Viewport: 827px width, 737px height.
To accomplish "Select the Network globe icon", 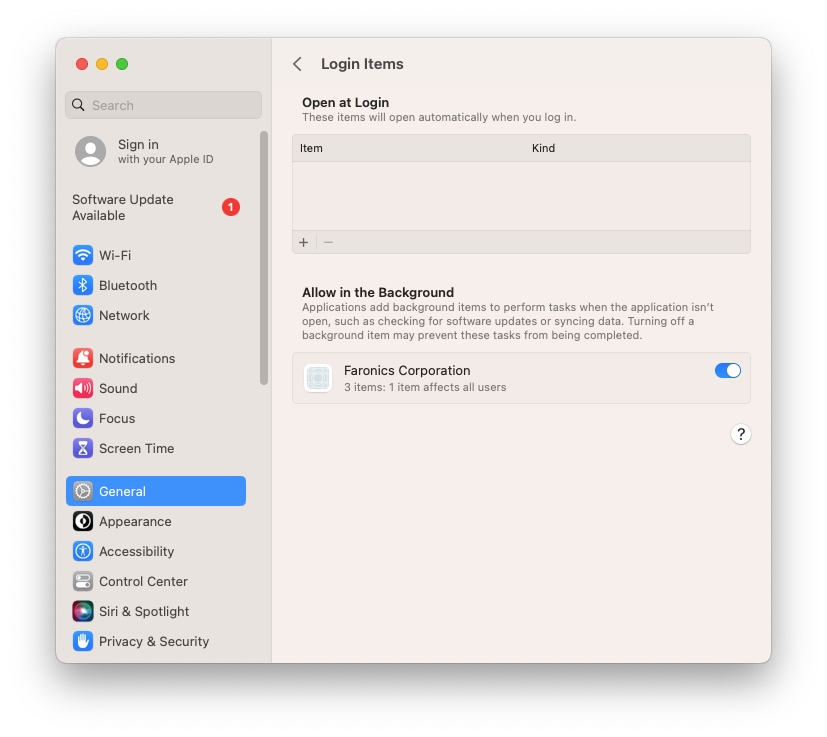I will (x=83, y=315).
